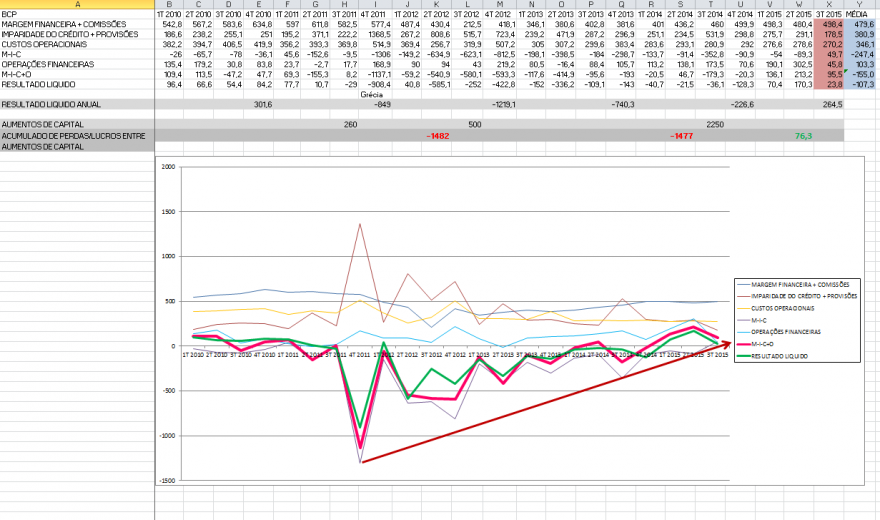Click chart y-axis label -500
This screenshot has height=520, width=880.
coord(167,391)
